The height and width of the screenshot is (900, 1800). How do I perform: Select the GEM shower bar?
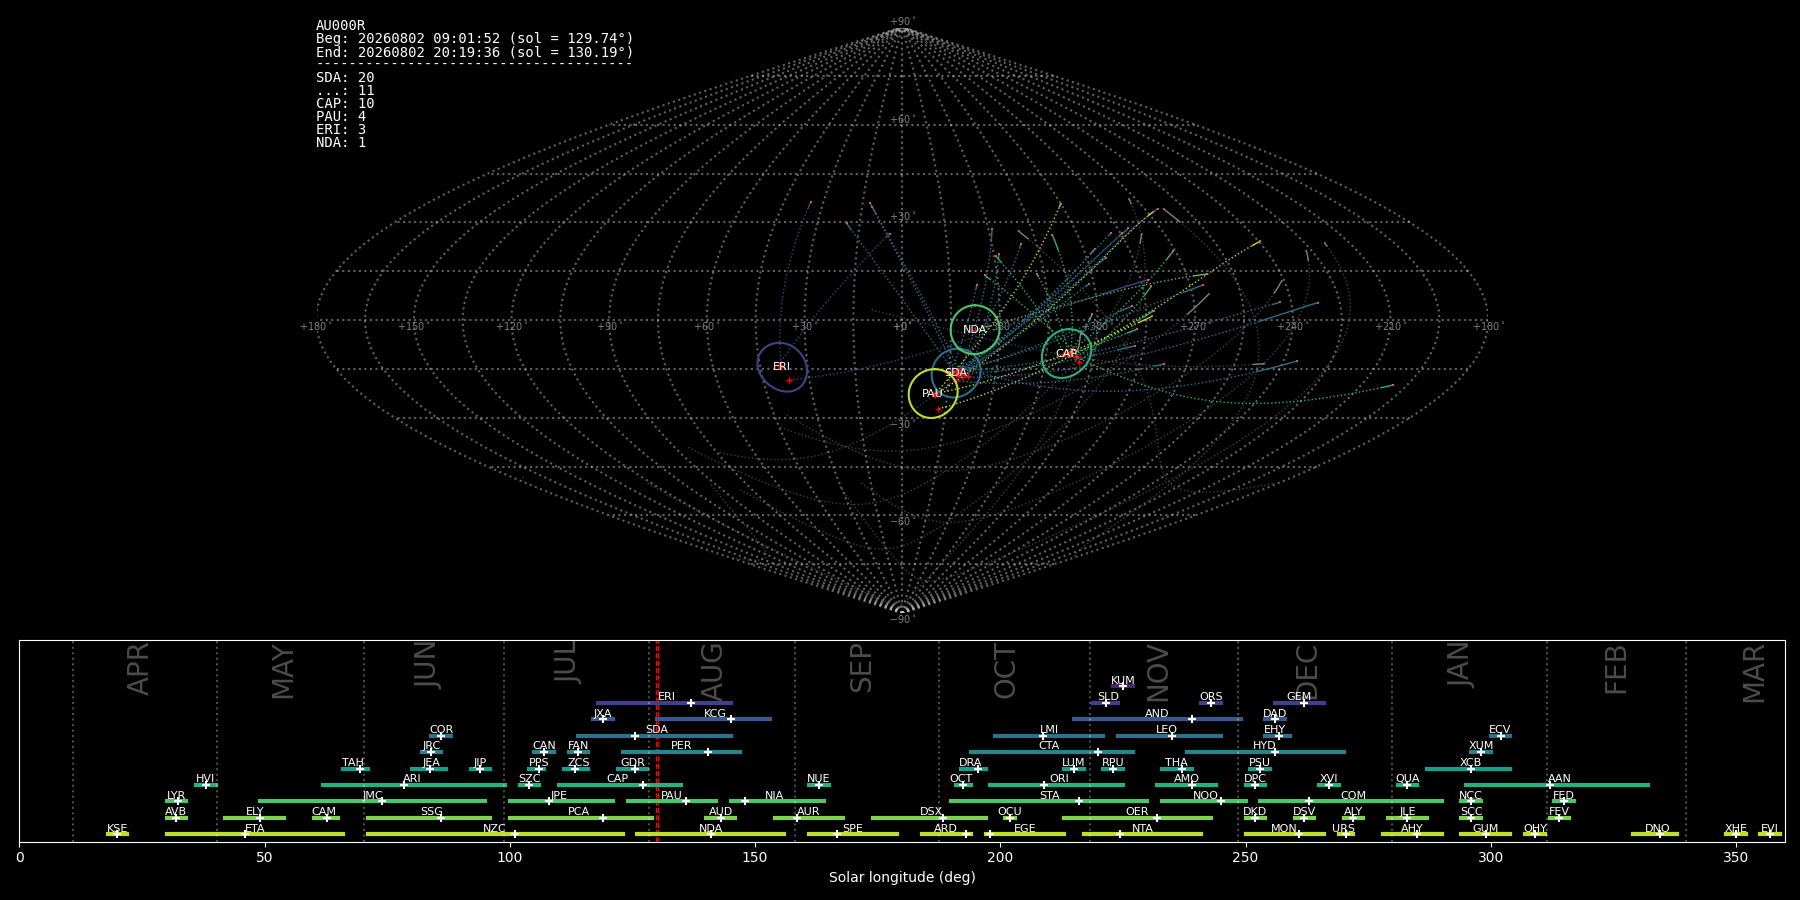1299,703
